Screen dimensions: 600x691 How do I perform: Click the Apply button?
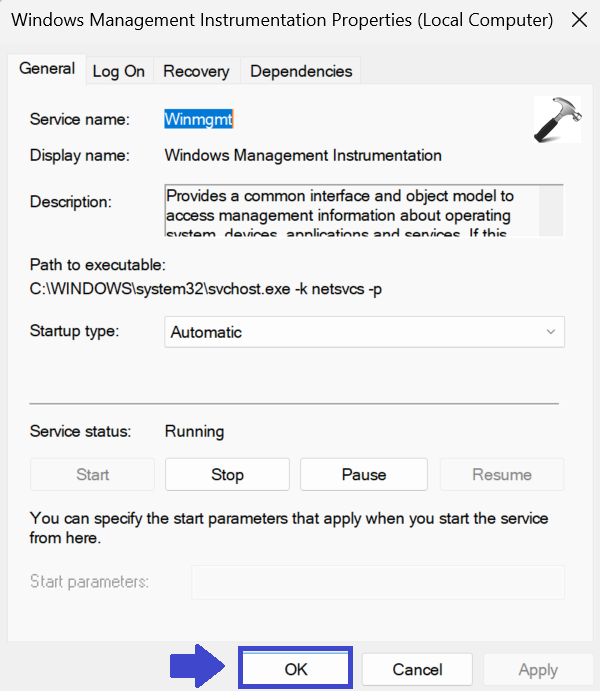538,669
